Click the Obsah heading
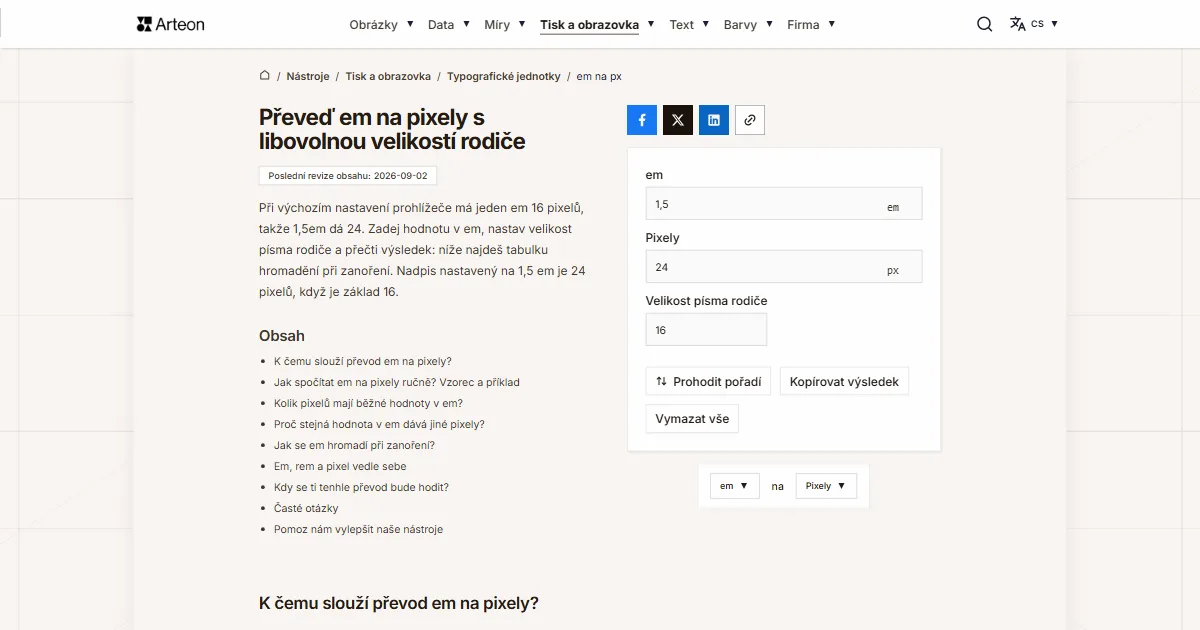The image size is (1200, 630). (x=282, y=336)
